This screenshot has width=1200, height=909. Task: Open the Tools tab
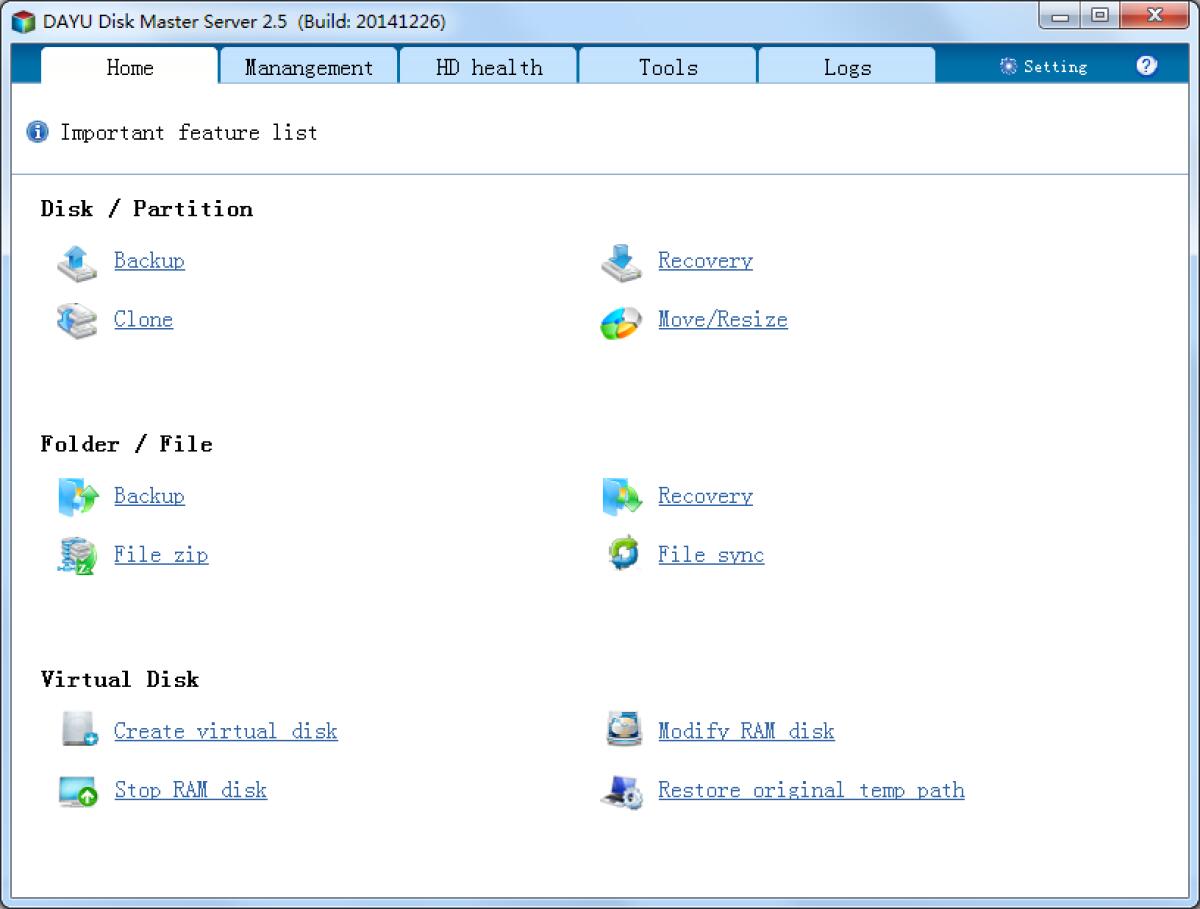667,65
